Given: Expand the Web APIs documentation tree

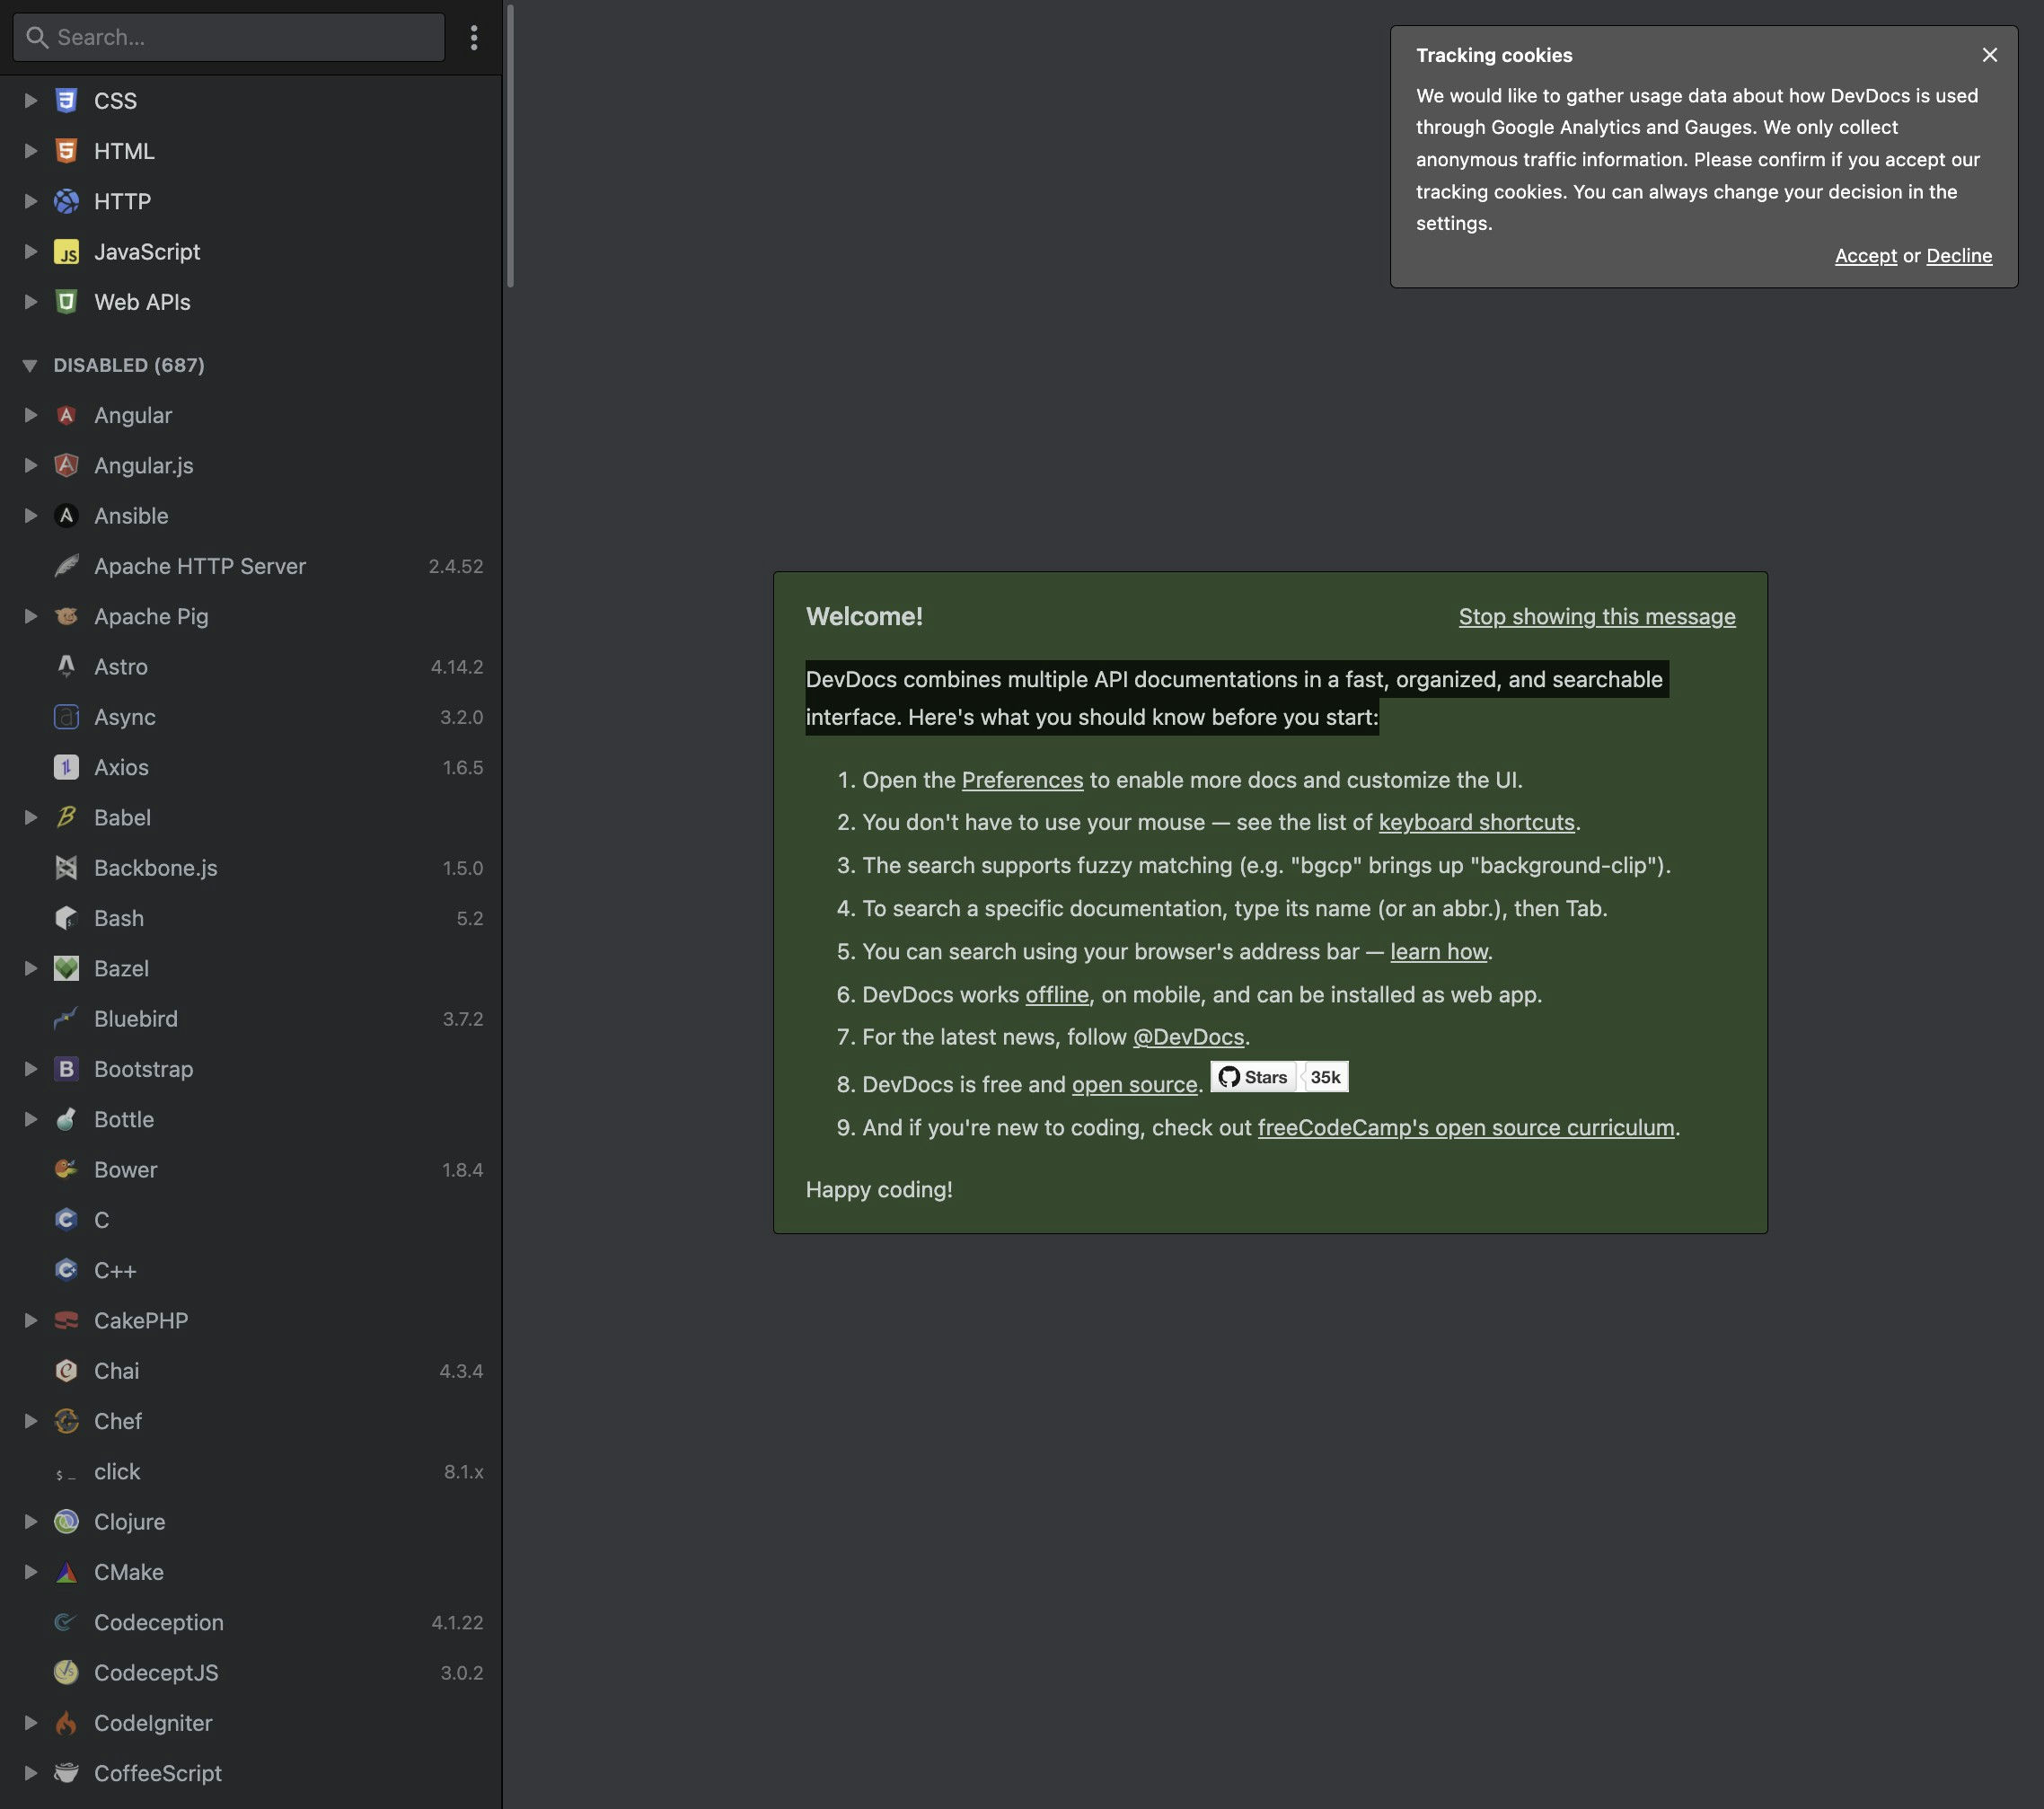Looking at the screenshot, I should (x=31, y=302).
